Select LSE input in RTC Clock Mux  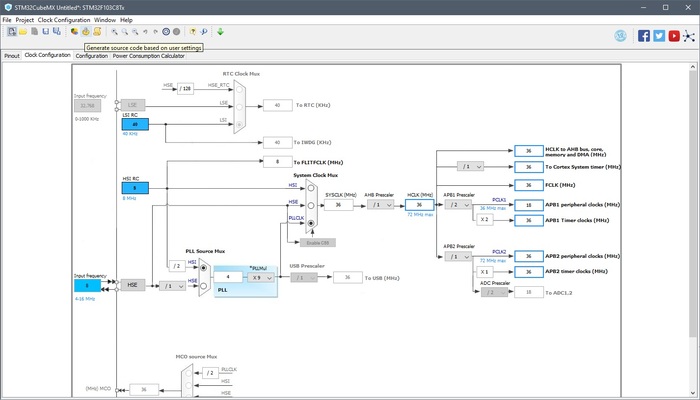pos(239,107)
